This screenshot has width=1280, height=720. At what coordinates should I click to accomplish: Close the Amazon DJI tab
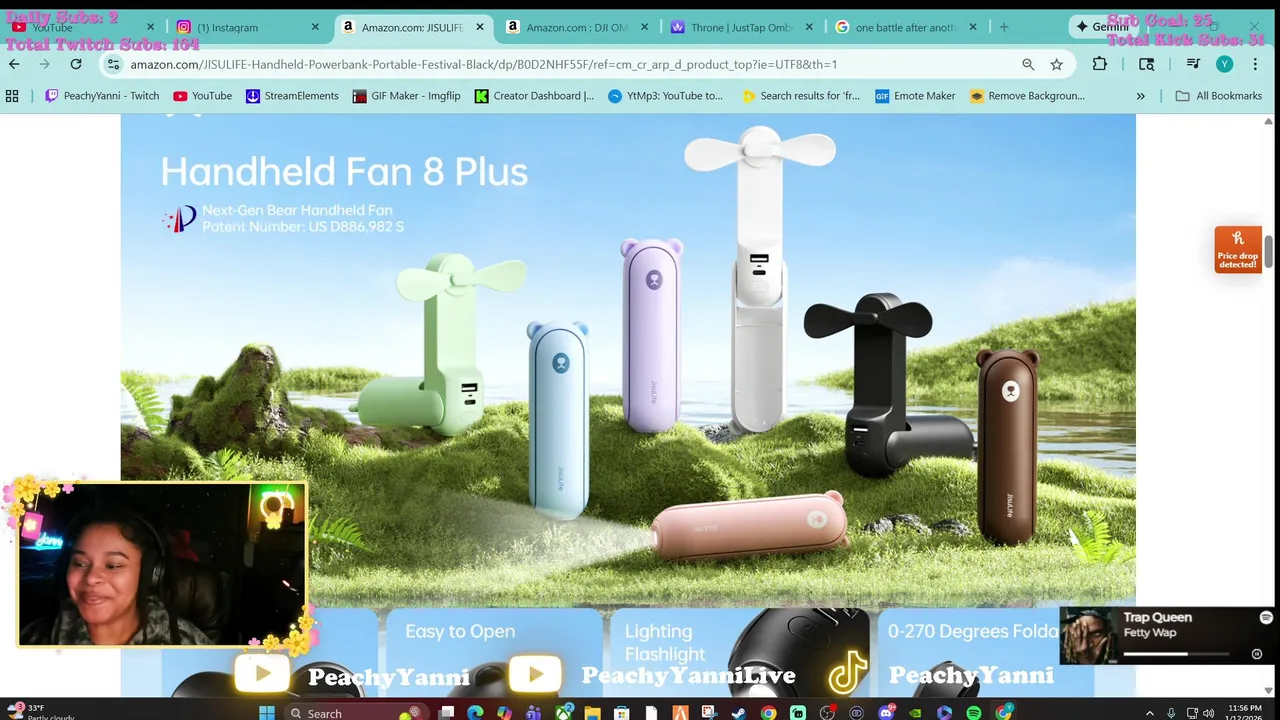click(x=644, y=28)
